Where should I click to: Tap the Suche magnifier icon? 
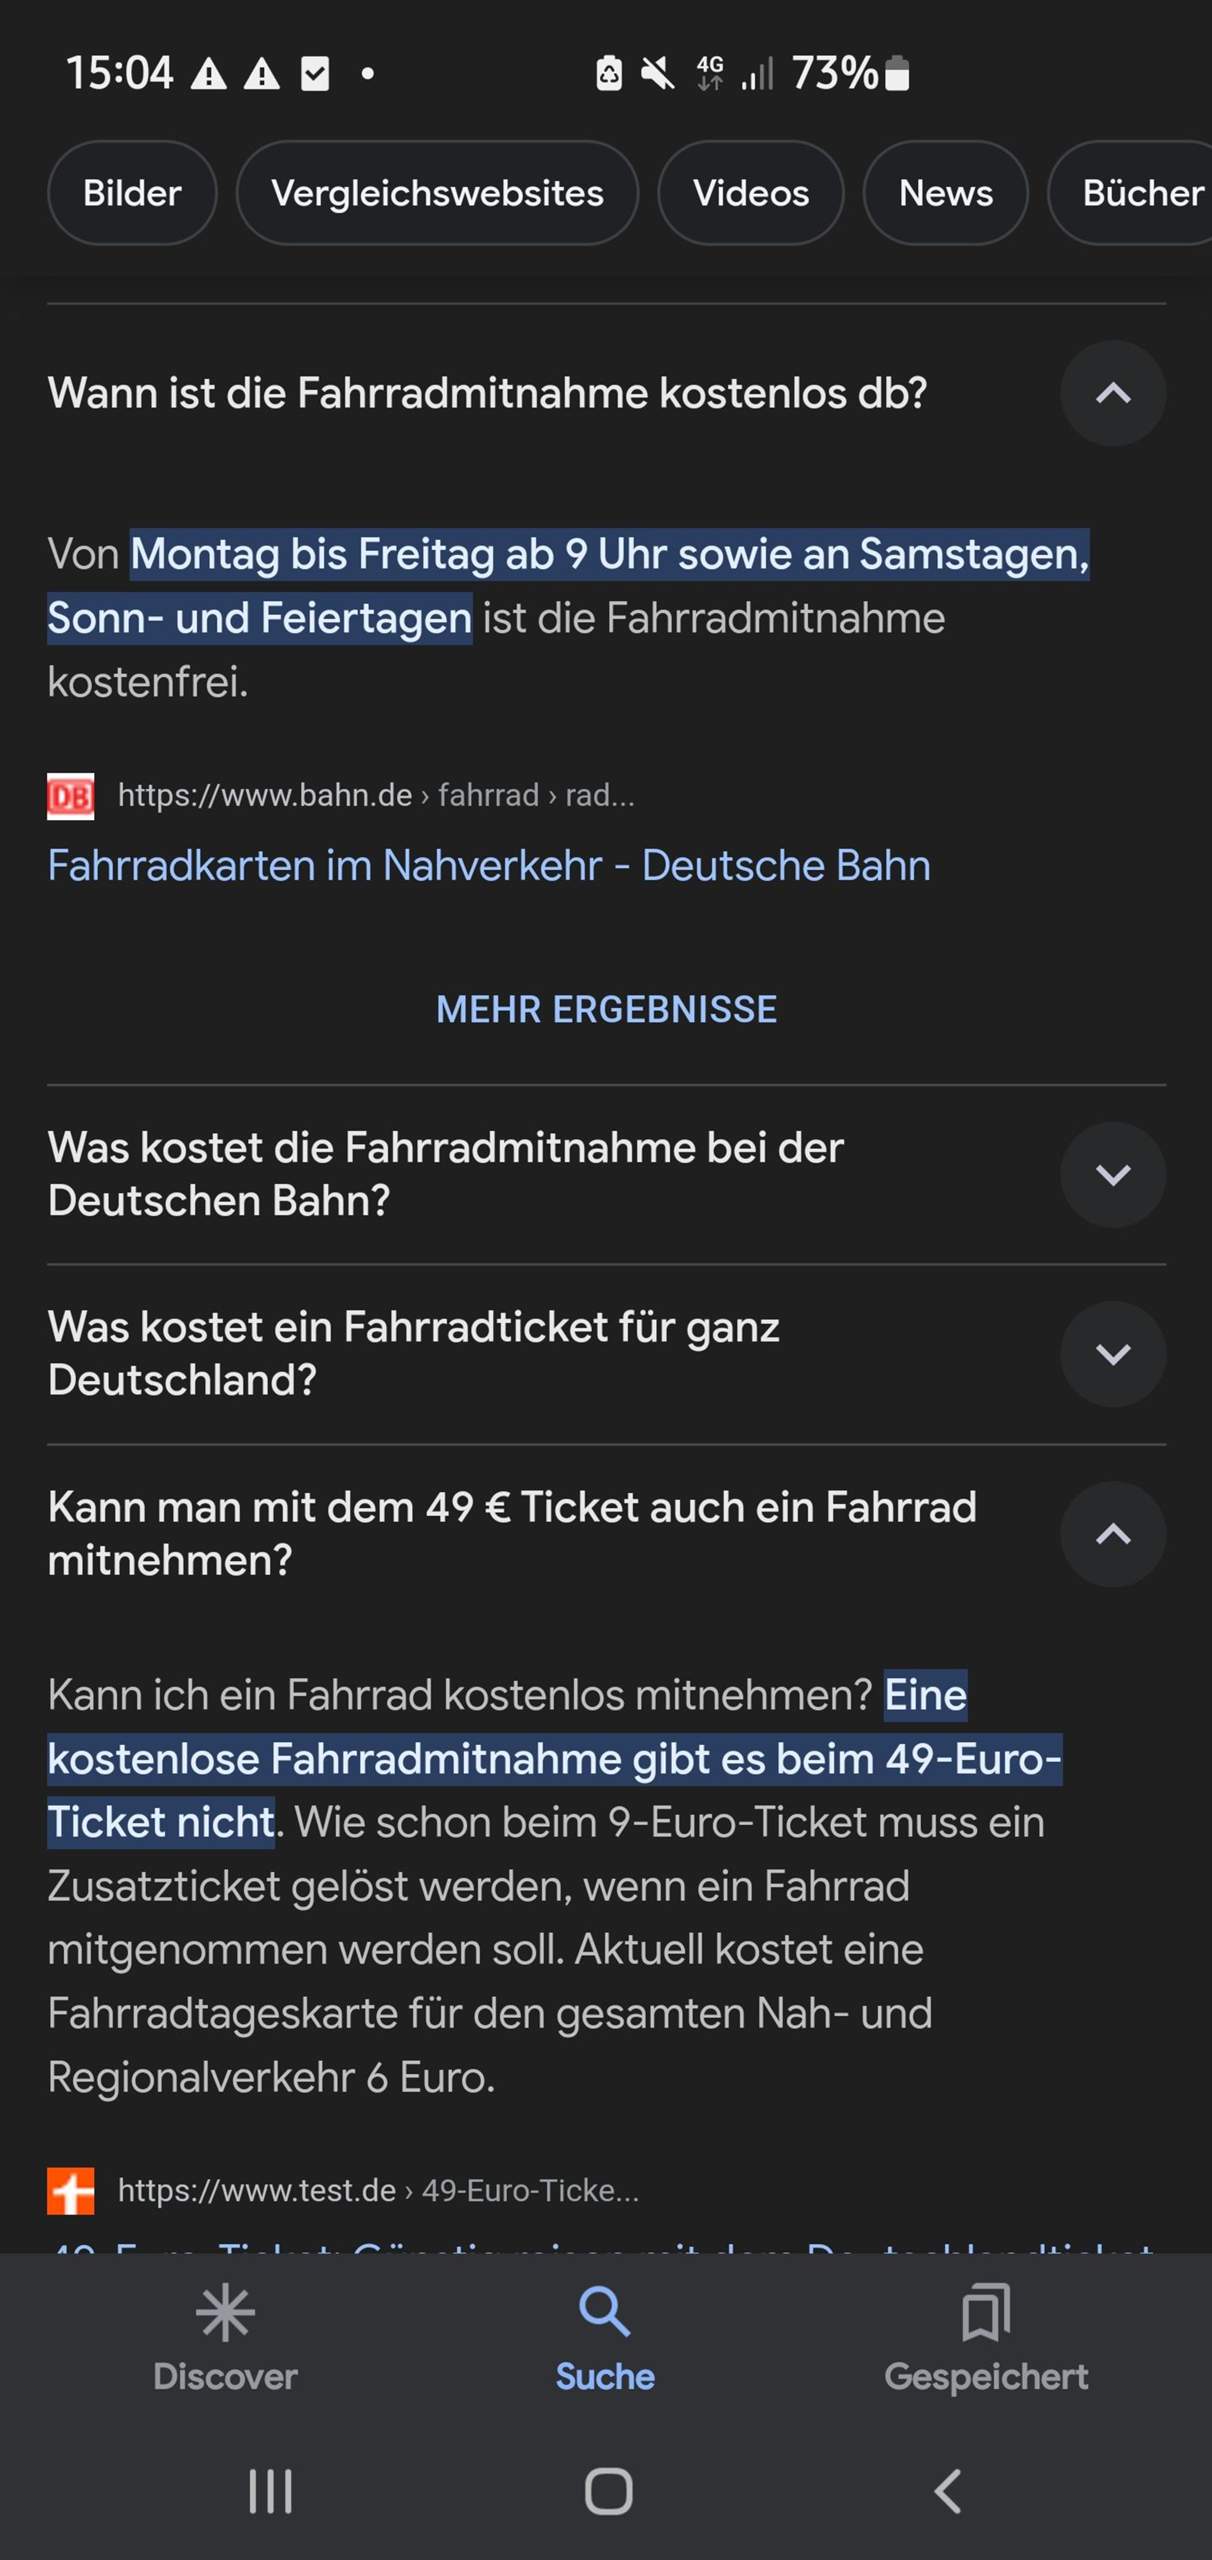pos(605,2313)
